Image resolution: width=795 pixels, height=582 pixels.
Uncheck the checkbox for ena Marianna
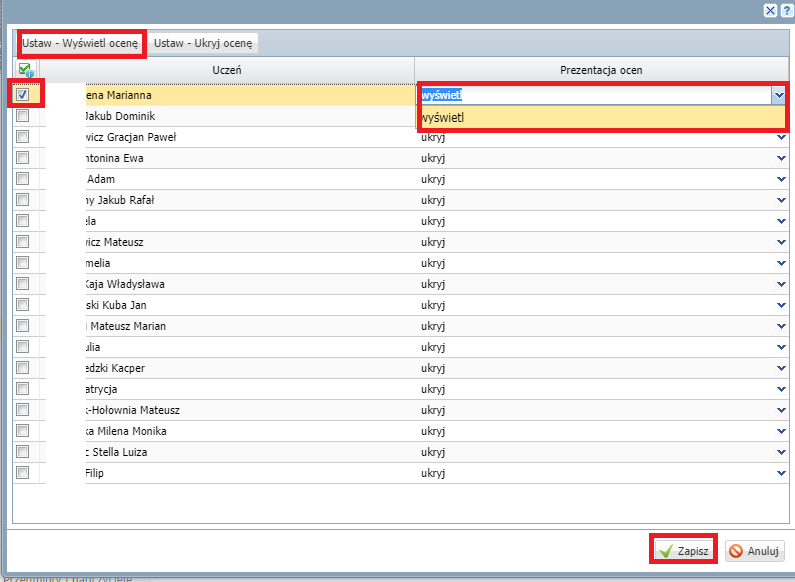tap(22, 94)
